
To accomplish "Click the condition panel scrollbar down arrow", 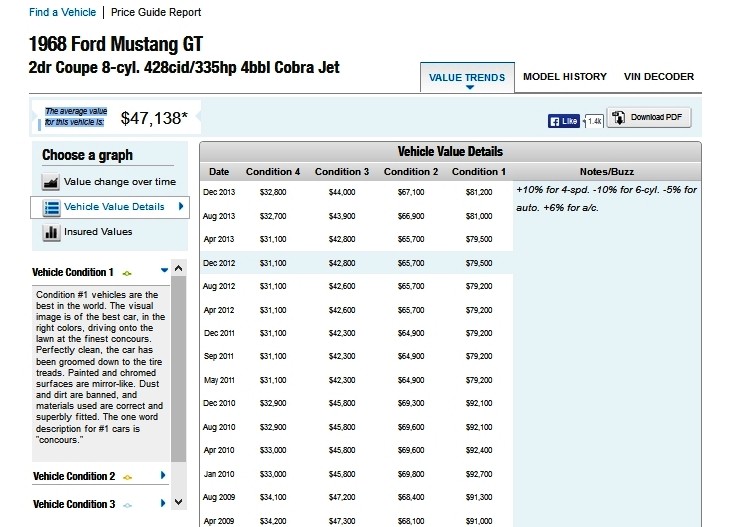I will coord(178,502).
